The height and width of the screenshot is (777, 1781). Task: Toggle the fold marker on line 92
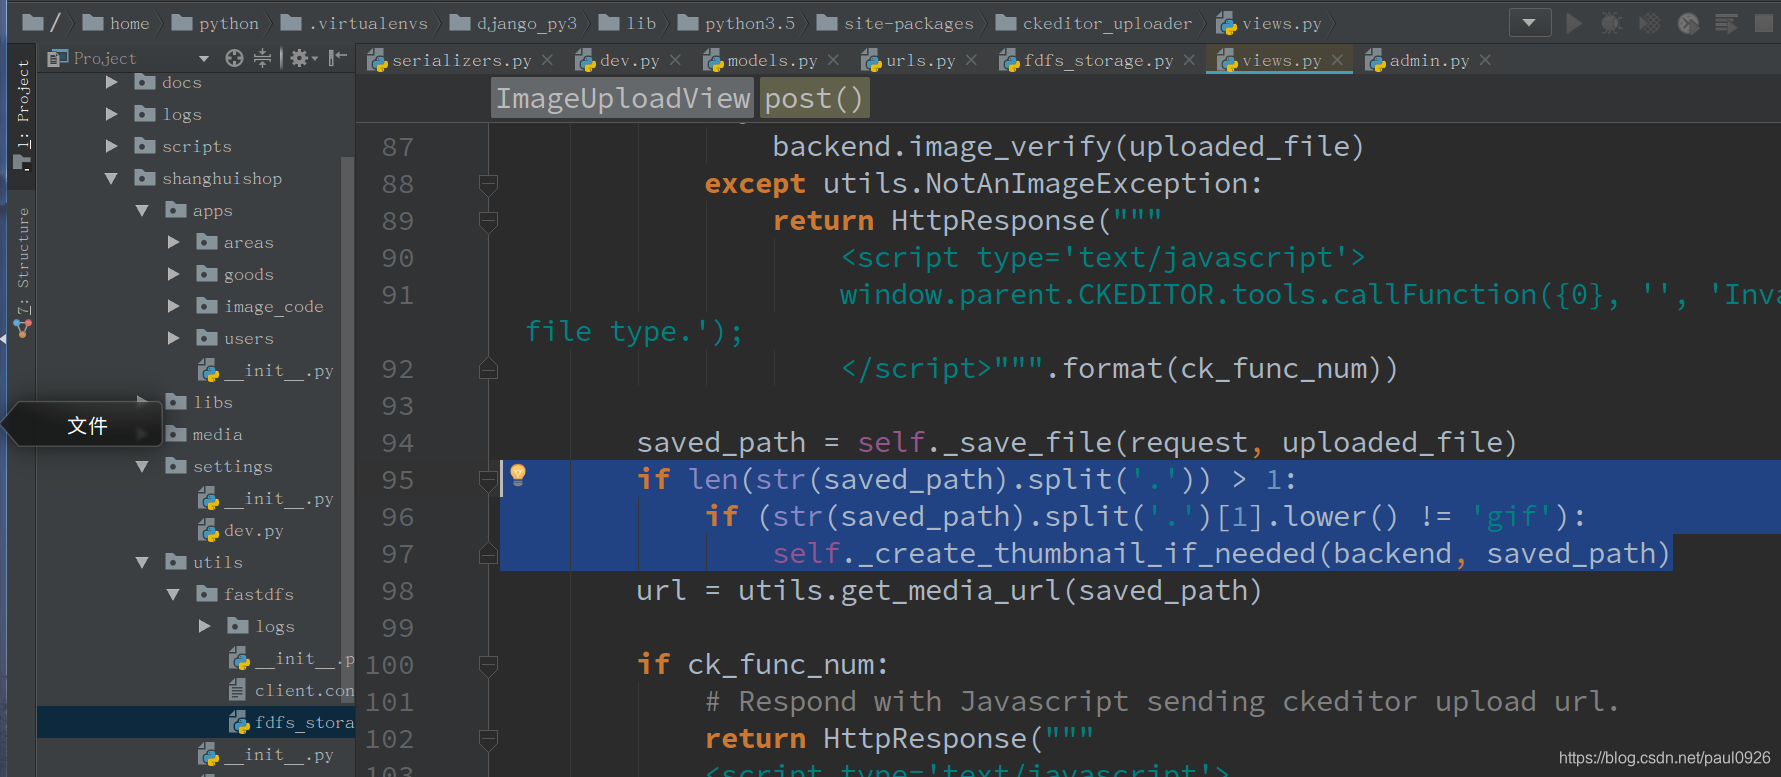[x=488, y=369]
